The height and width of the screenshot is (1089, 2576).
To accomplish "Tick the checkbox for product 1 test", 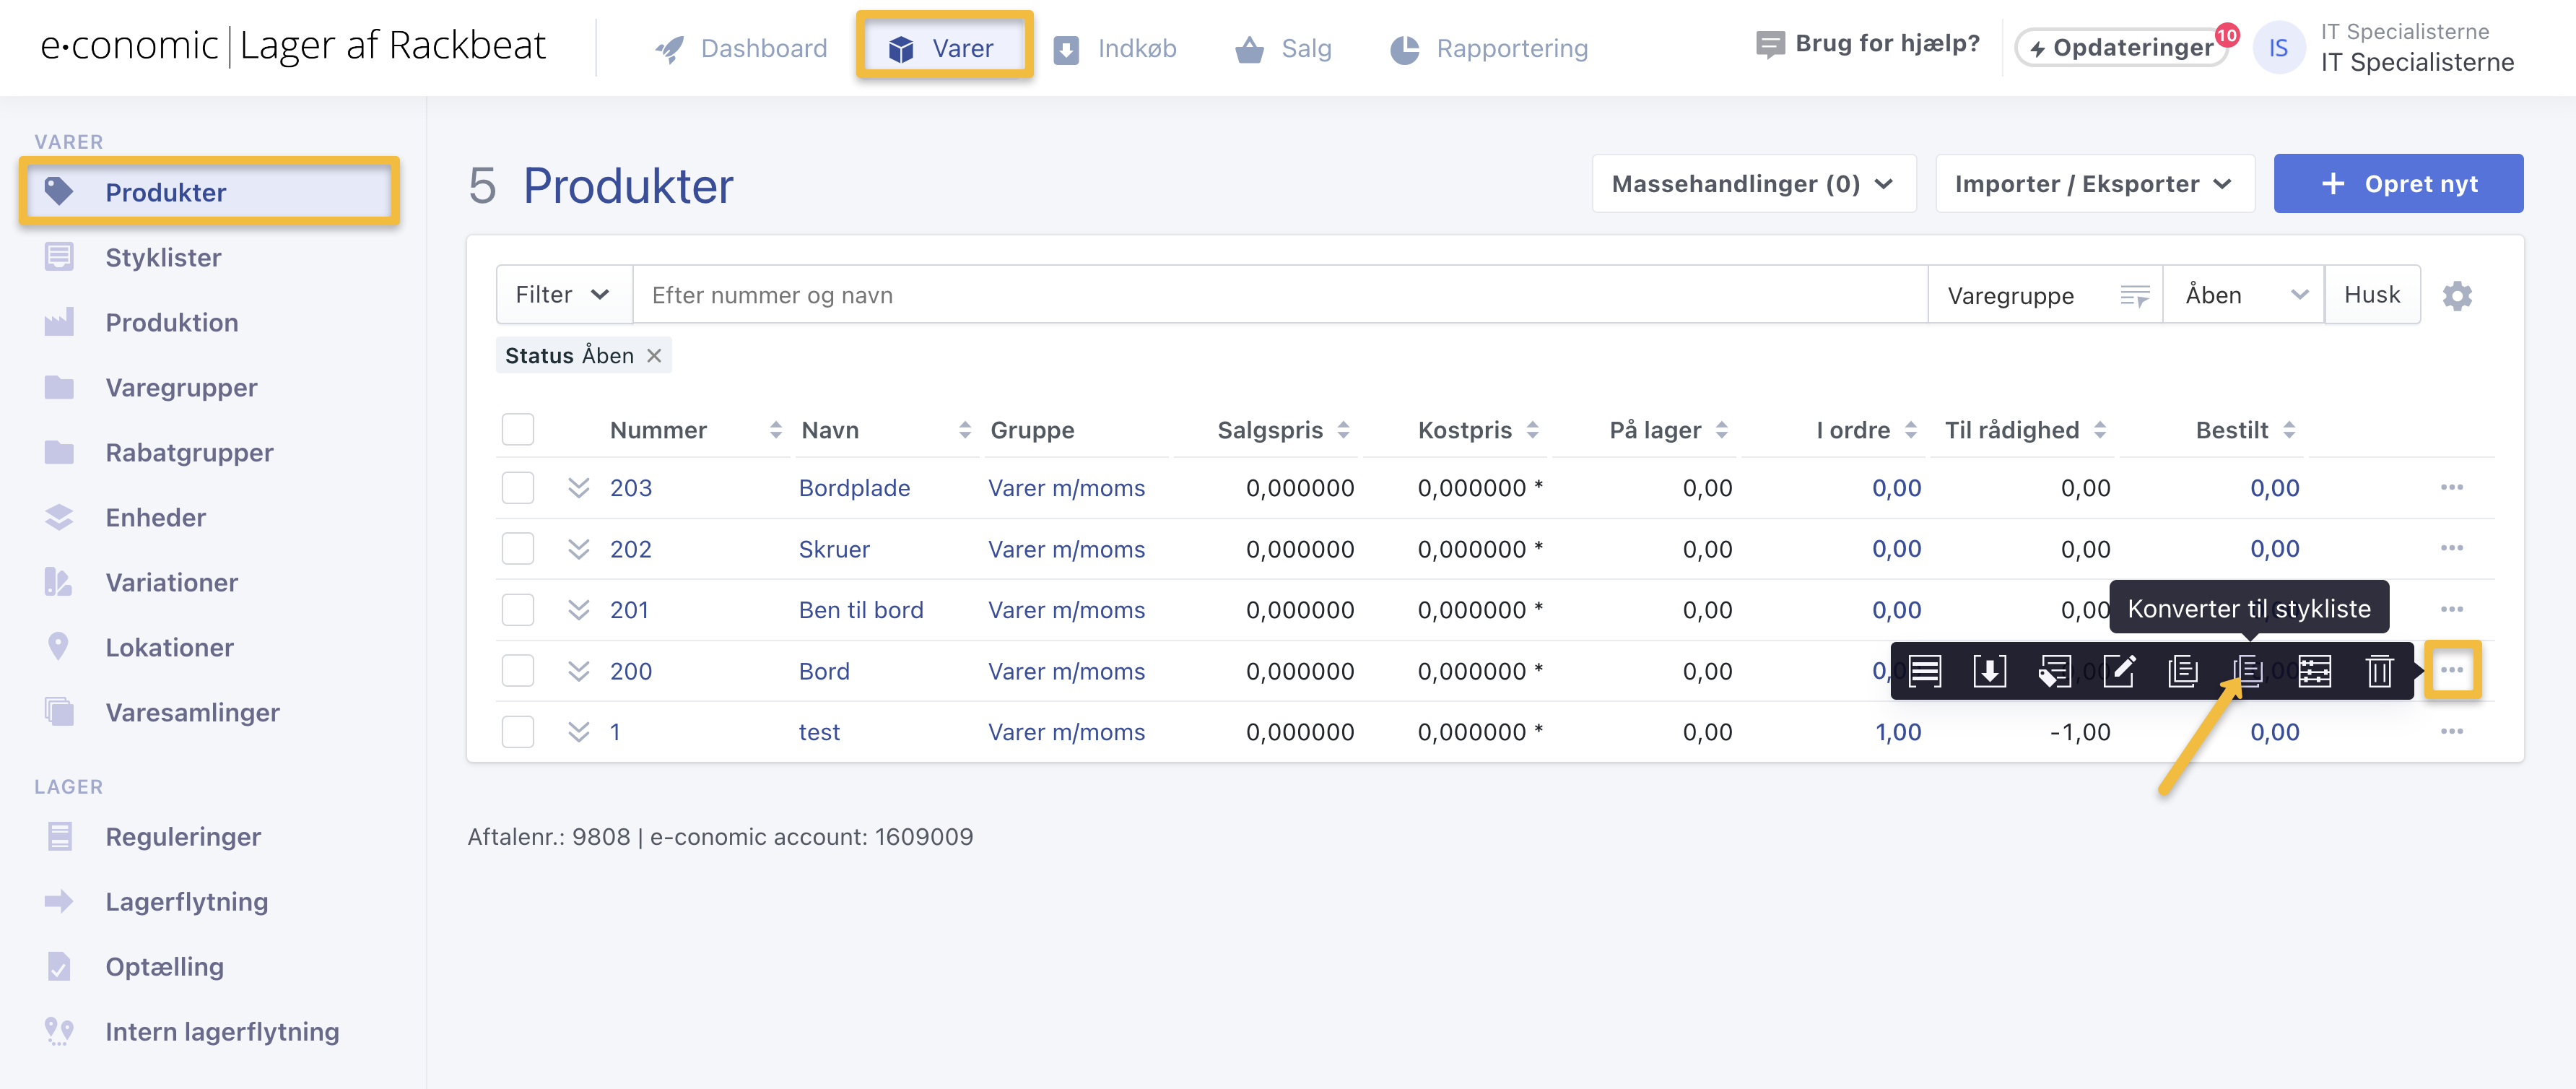I will (517, 732).
